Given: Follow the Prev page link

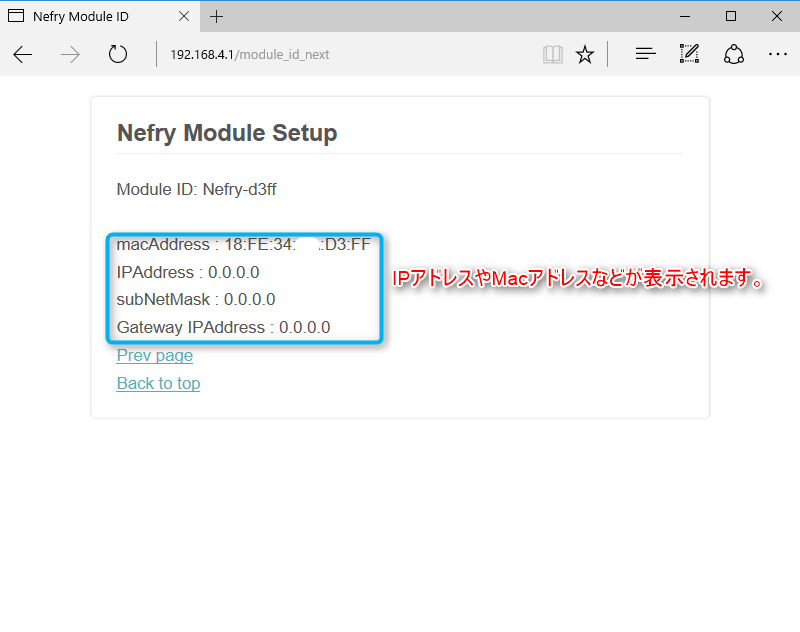Looking at the screenshot, I should point(155,355).
